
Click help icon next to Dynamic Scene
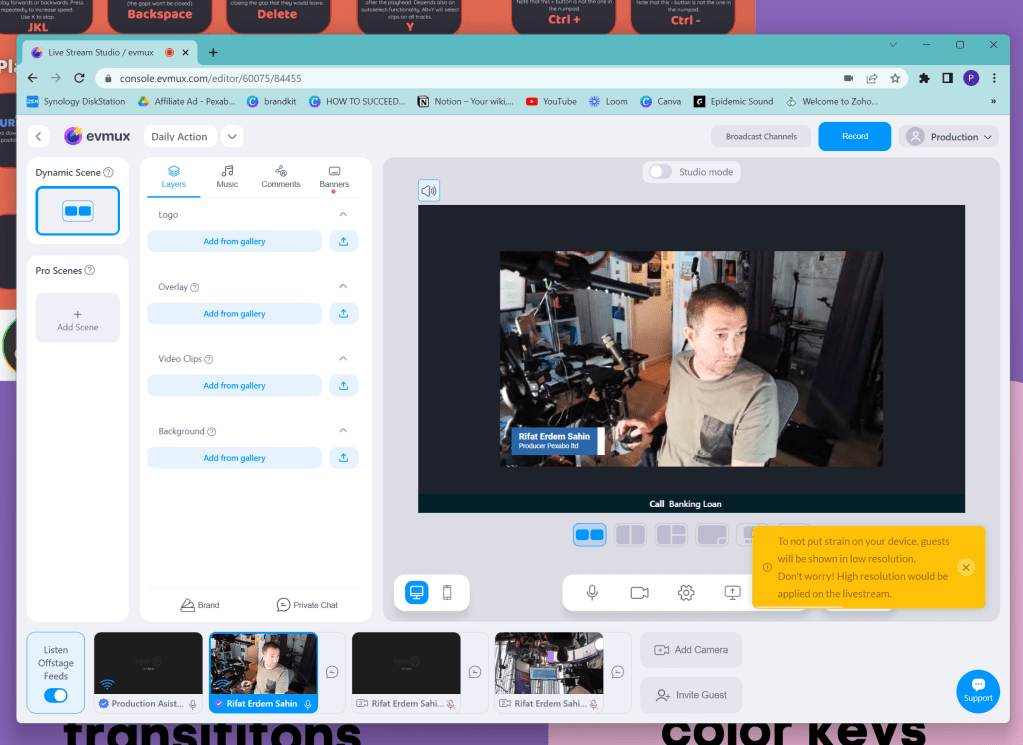click(x=108, y=172)
